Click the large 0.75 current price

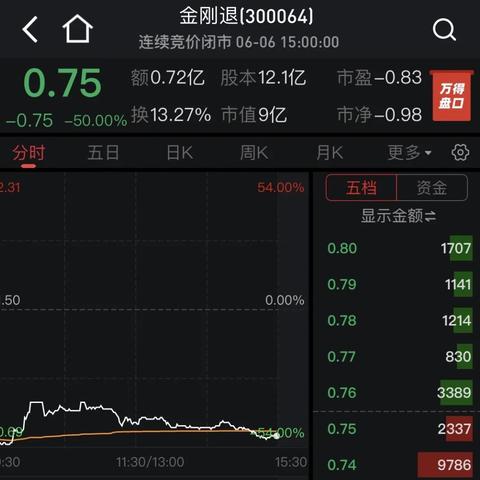point(62,83)
